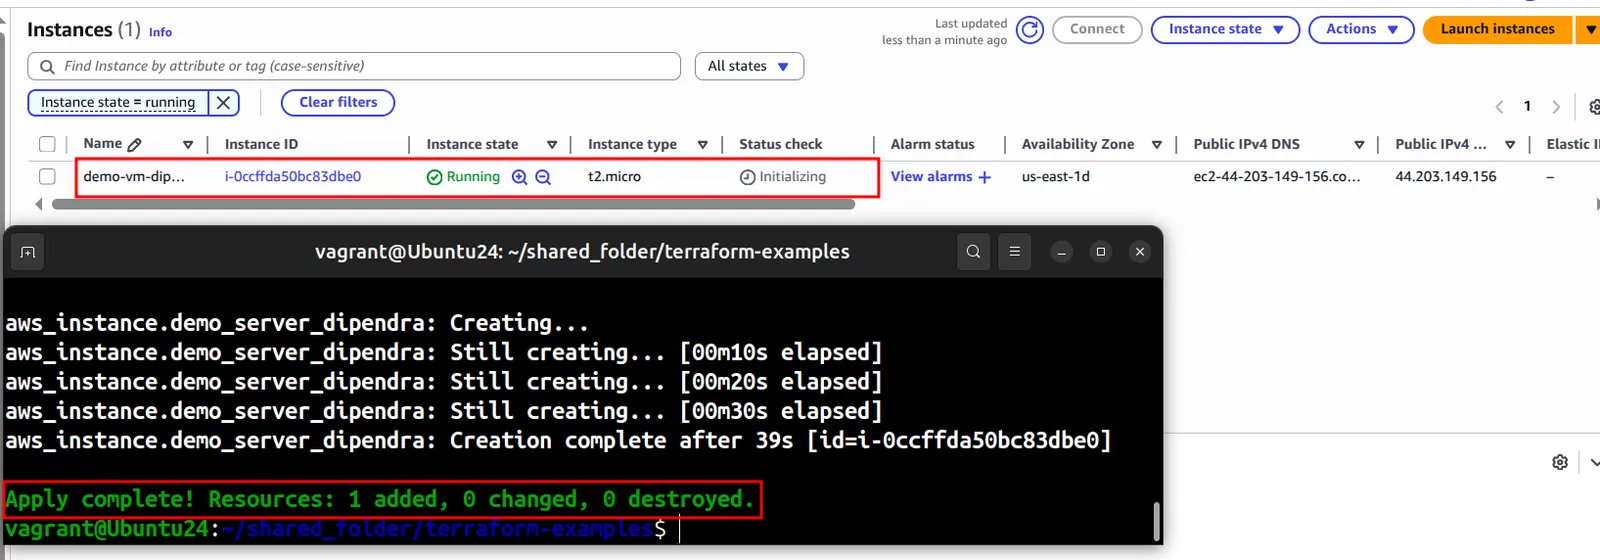1600x560 pixels.
Task: Select public IP 44.203.149.156
Action: click(x=1445, y=177)
